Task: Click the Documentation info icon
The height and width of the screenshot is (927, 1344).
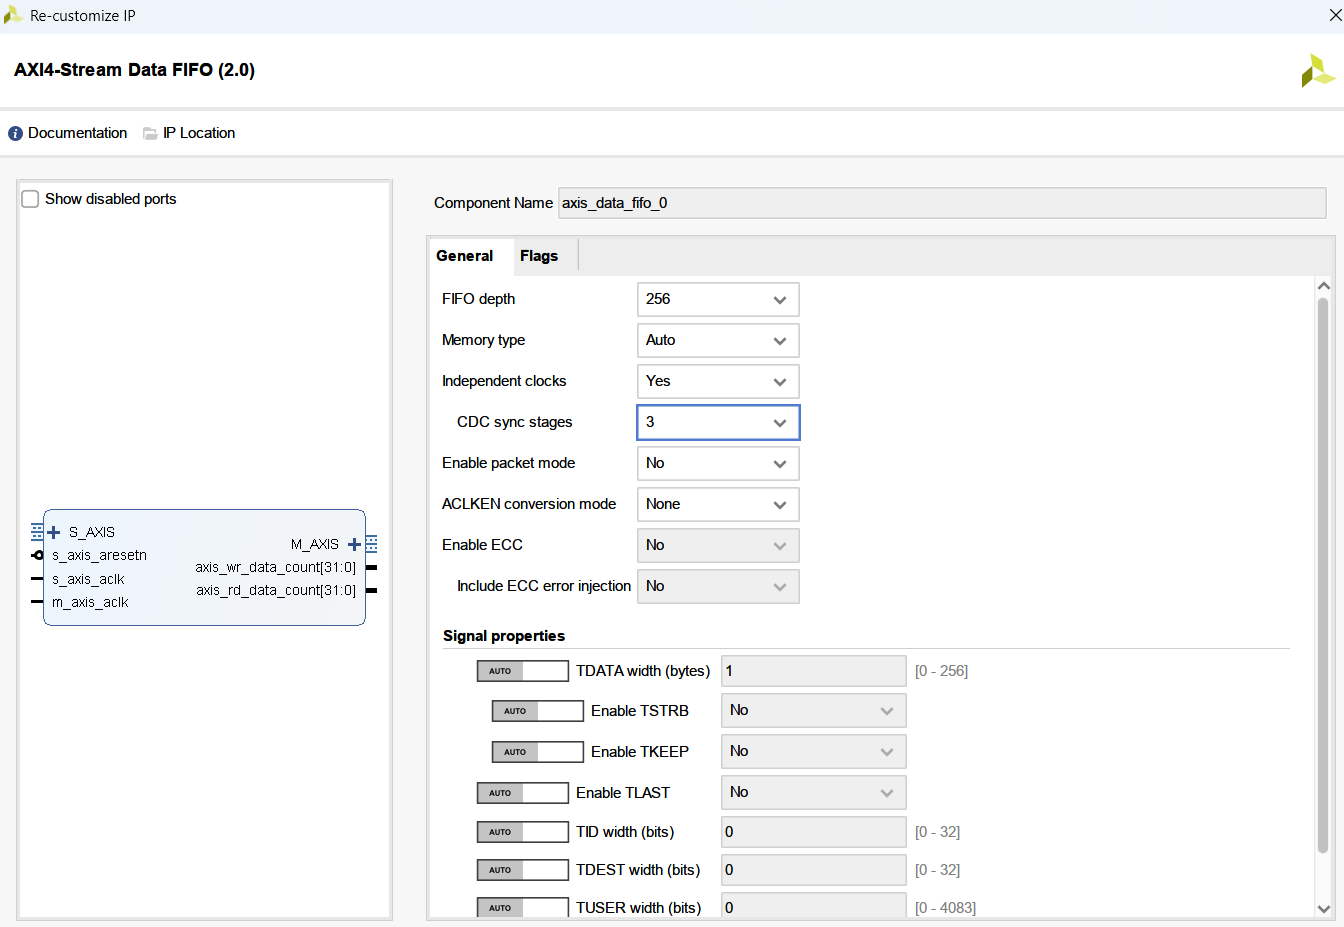Action: point(15,134)
